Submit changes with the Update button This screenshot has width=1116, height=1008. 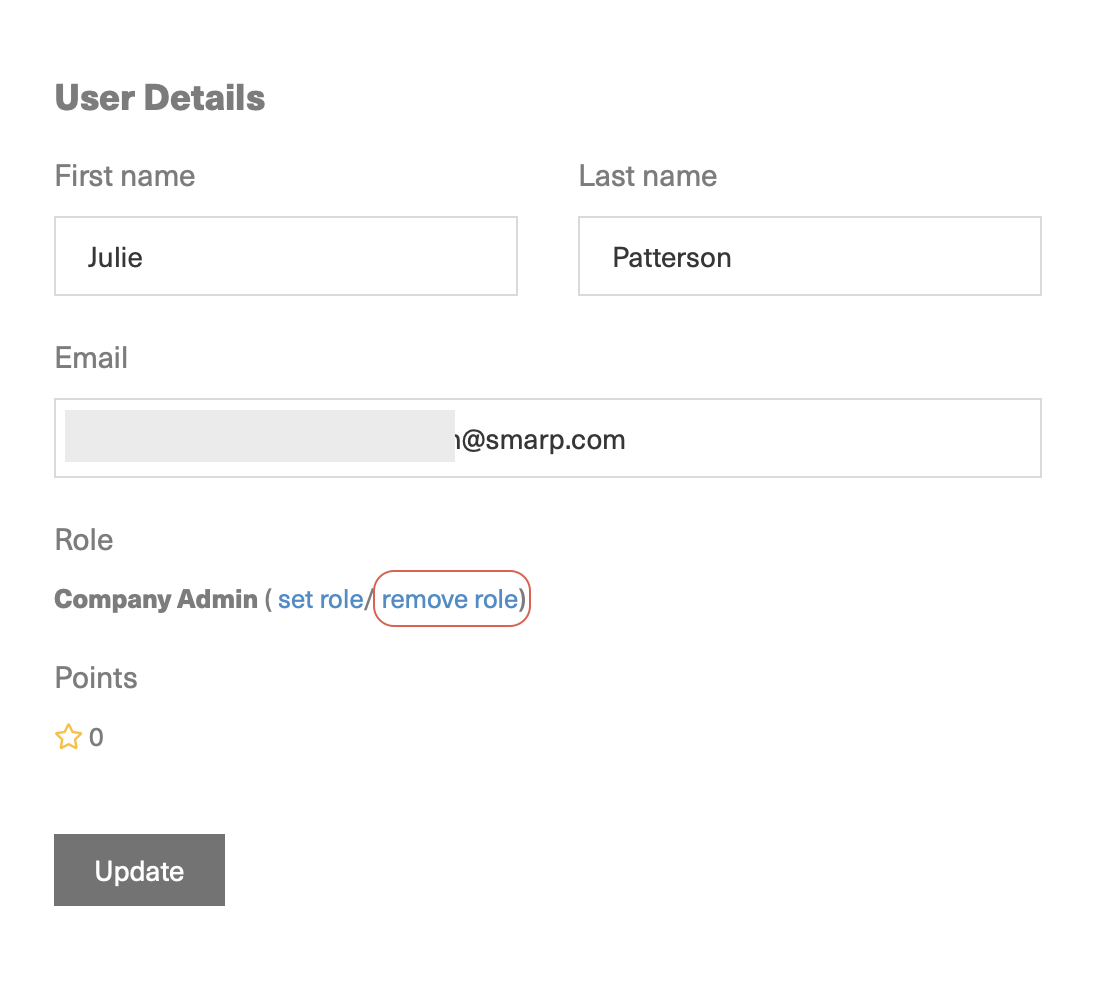(140, 870)
